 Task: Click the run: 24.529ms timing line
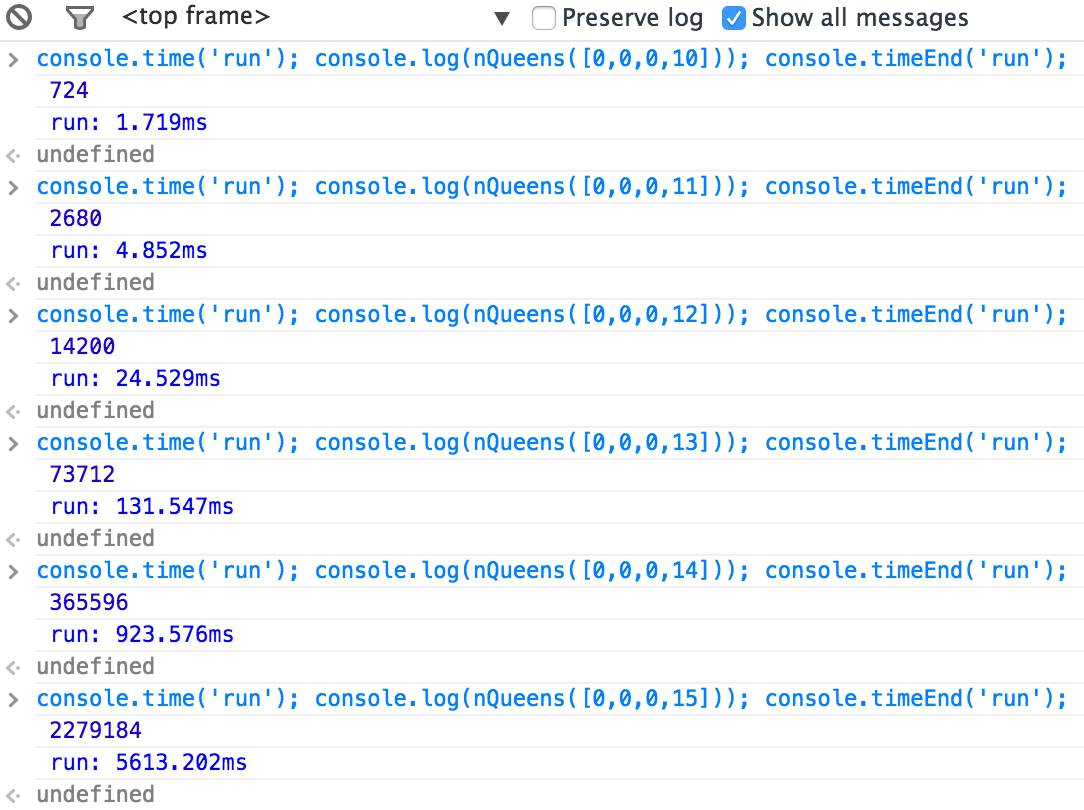136,379
